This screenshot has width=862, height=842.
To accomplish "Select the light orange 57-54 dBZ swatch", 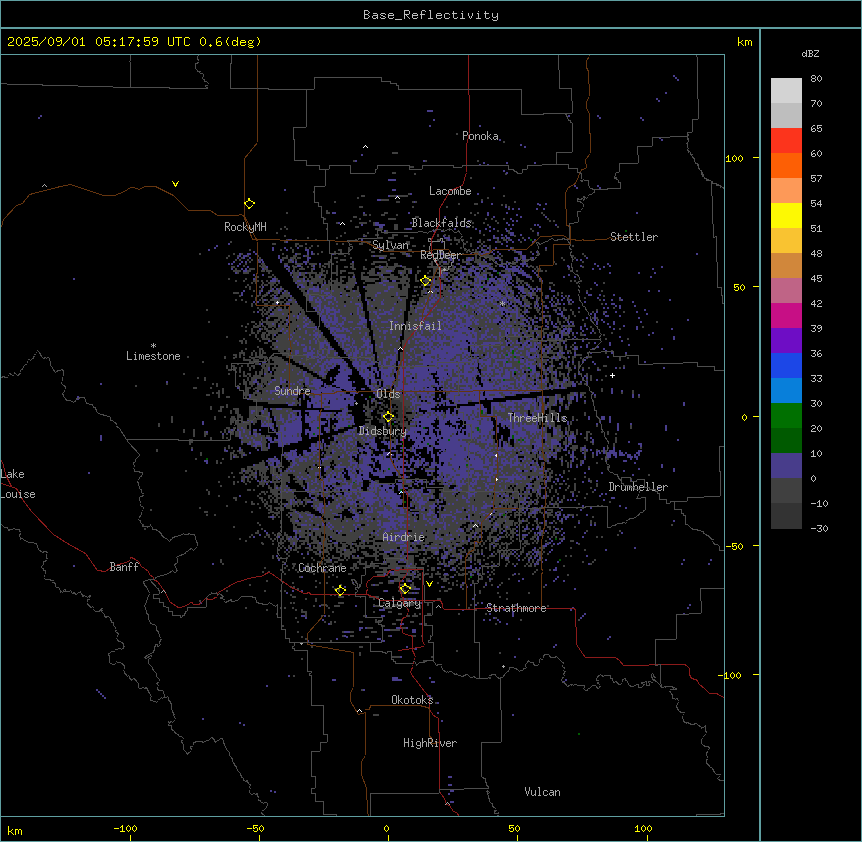I will 786,190.
